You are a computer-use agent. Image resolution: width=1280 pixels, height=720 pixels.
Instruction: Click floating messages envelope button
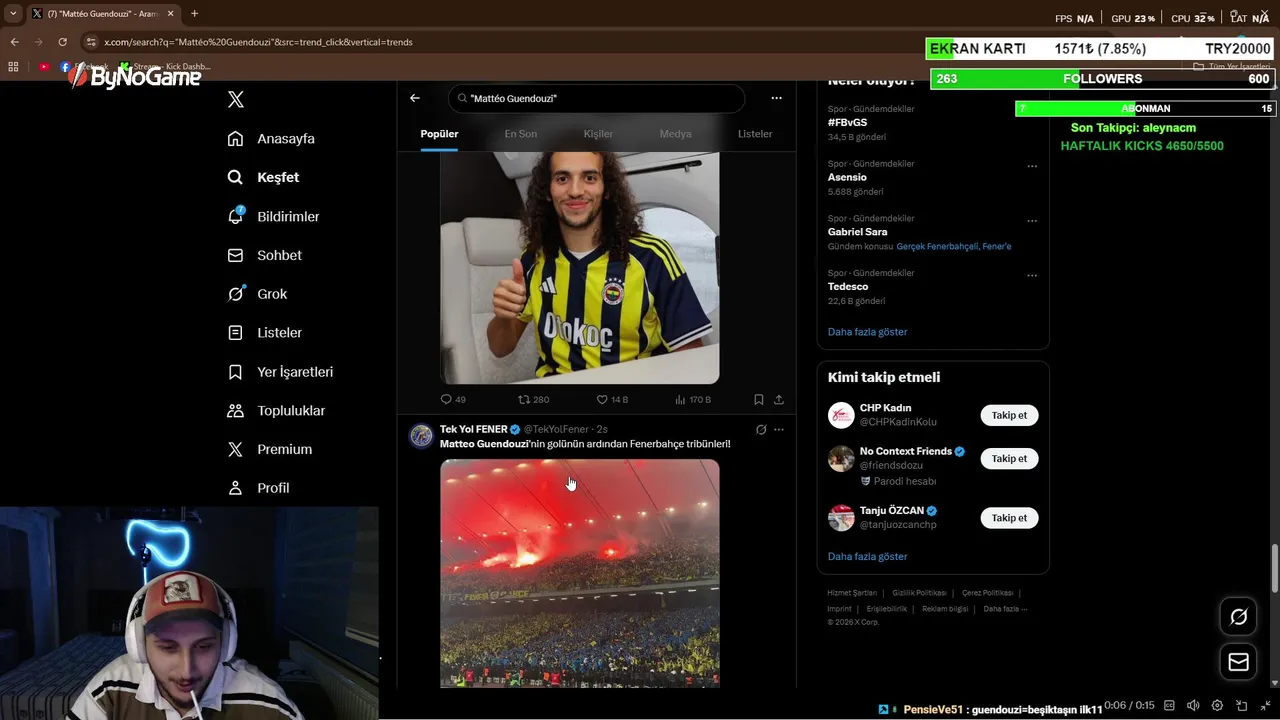[x=1238, y=662]
